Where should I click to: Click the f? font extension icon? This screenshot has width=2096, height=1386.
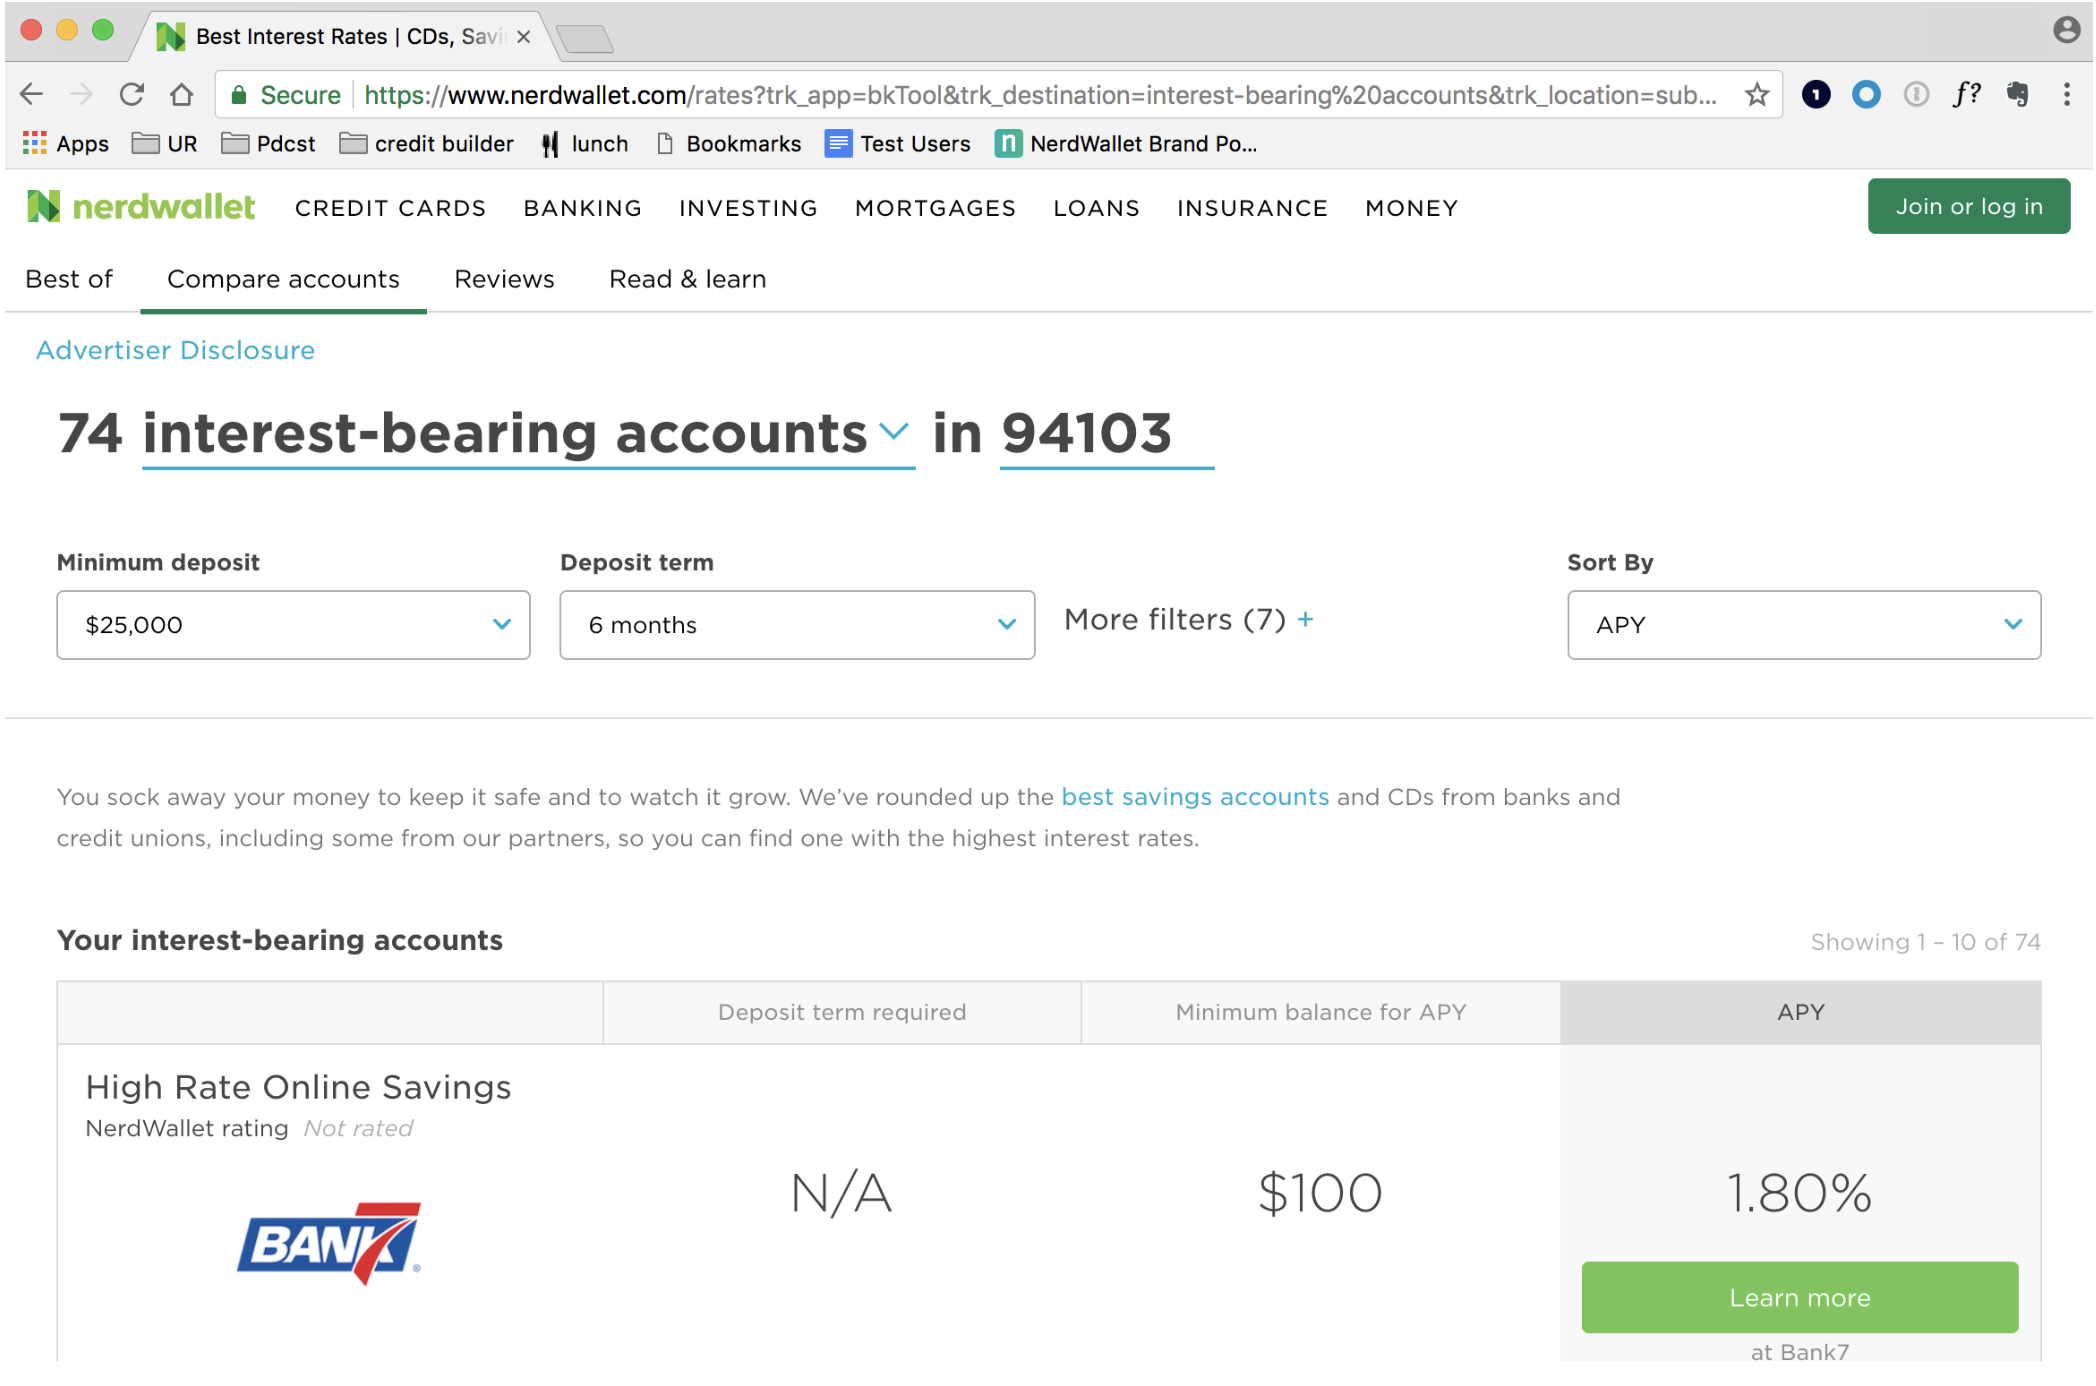(1966, 95)
